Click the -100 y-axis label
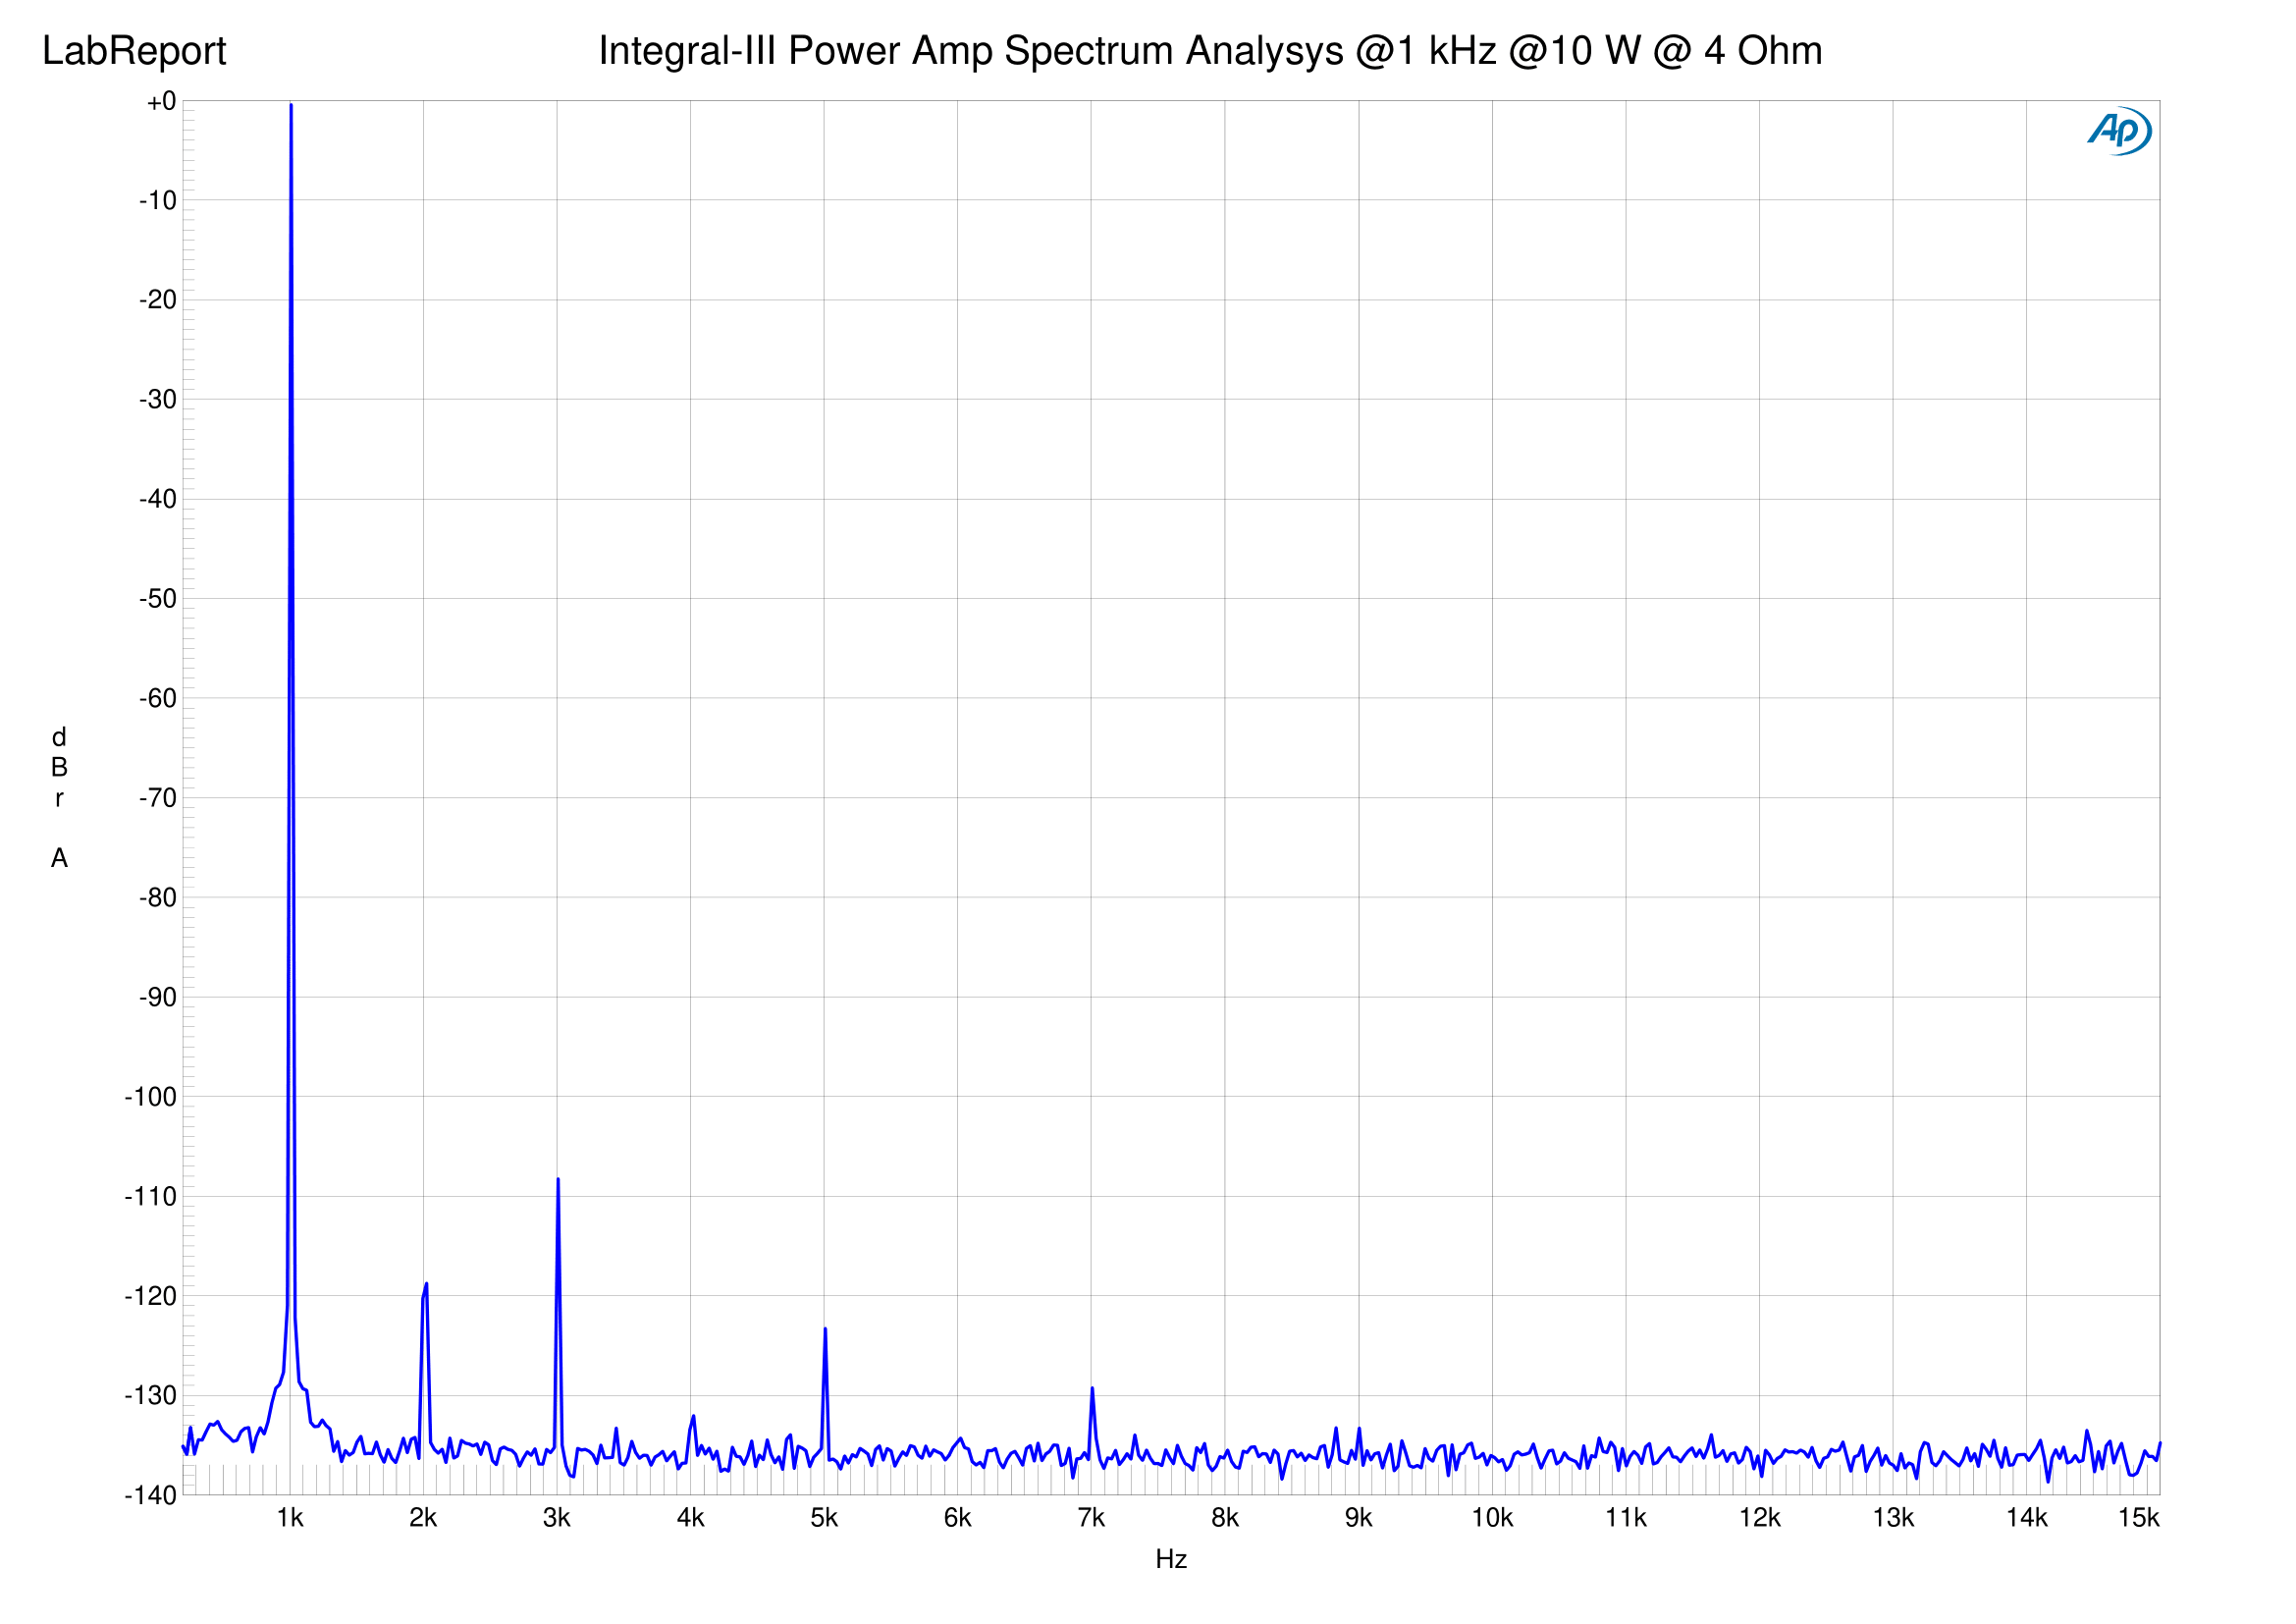The image size is (2296, 1624). [x=151, y=1096]
